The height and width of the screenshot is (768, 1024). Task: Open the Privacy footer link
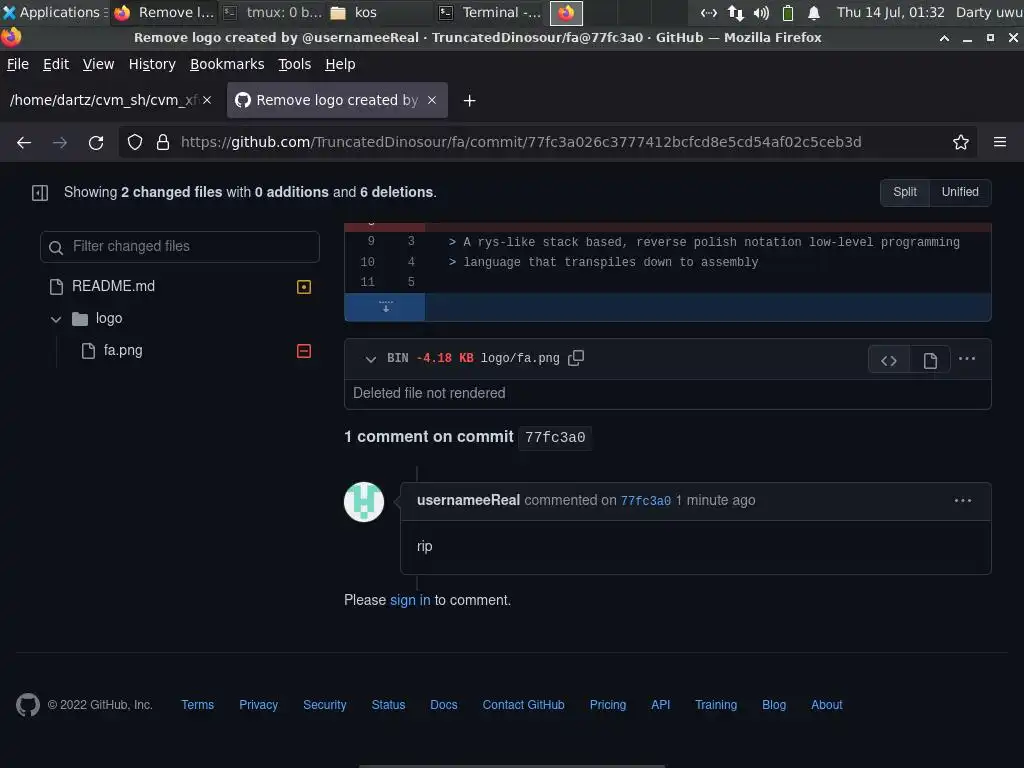point(258,705)
